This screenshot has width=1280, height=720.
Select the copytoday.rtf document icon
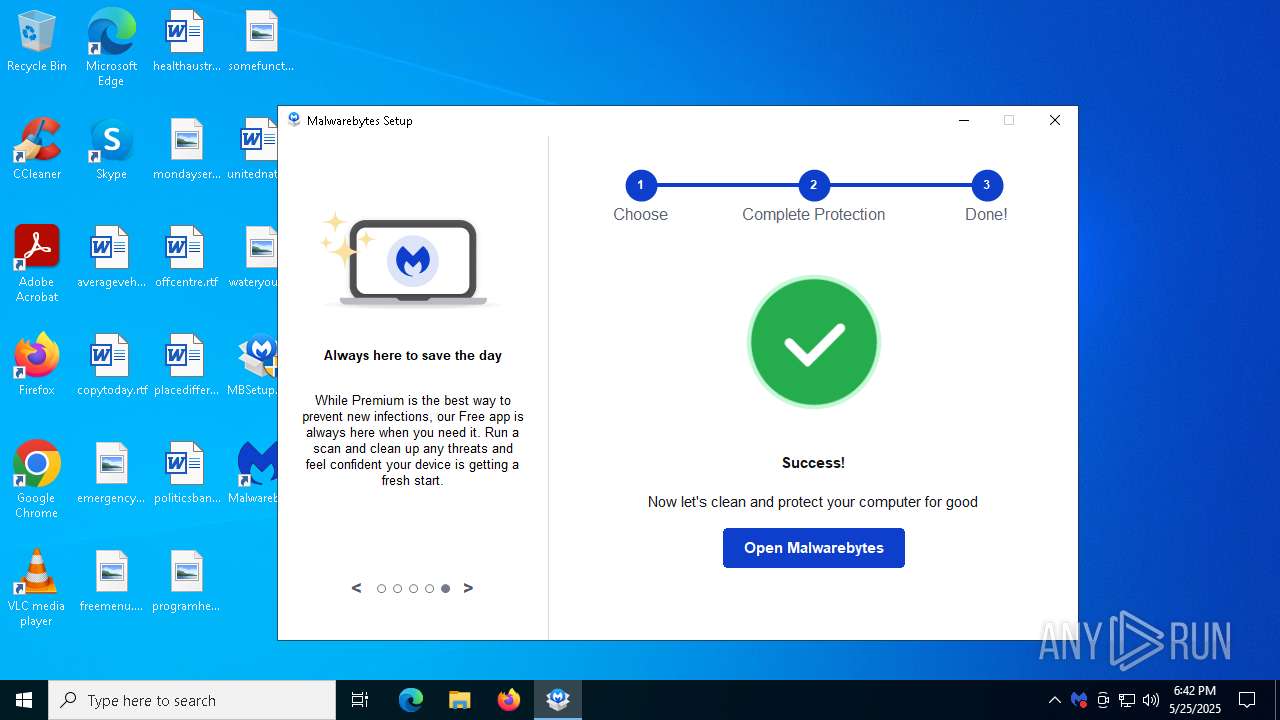[111, 366]
